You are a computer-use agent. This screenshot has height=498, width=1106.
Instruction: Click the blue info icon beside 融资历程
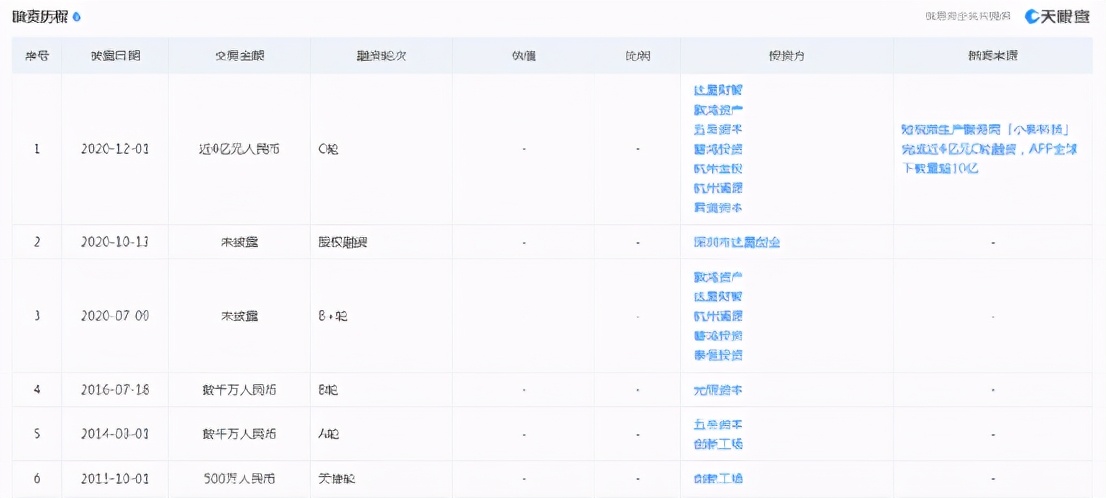pyautogui.click(x=78, y=18)
